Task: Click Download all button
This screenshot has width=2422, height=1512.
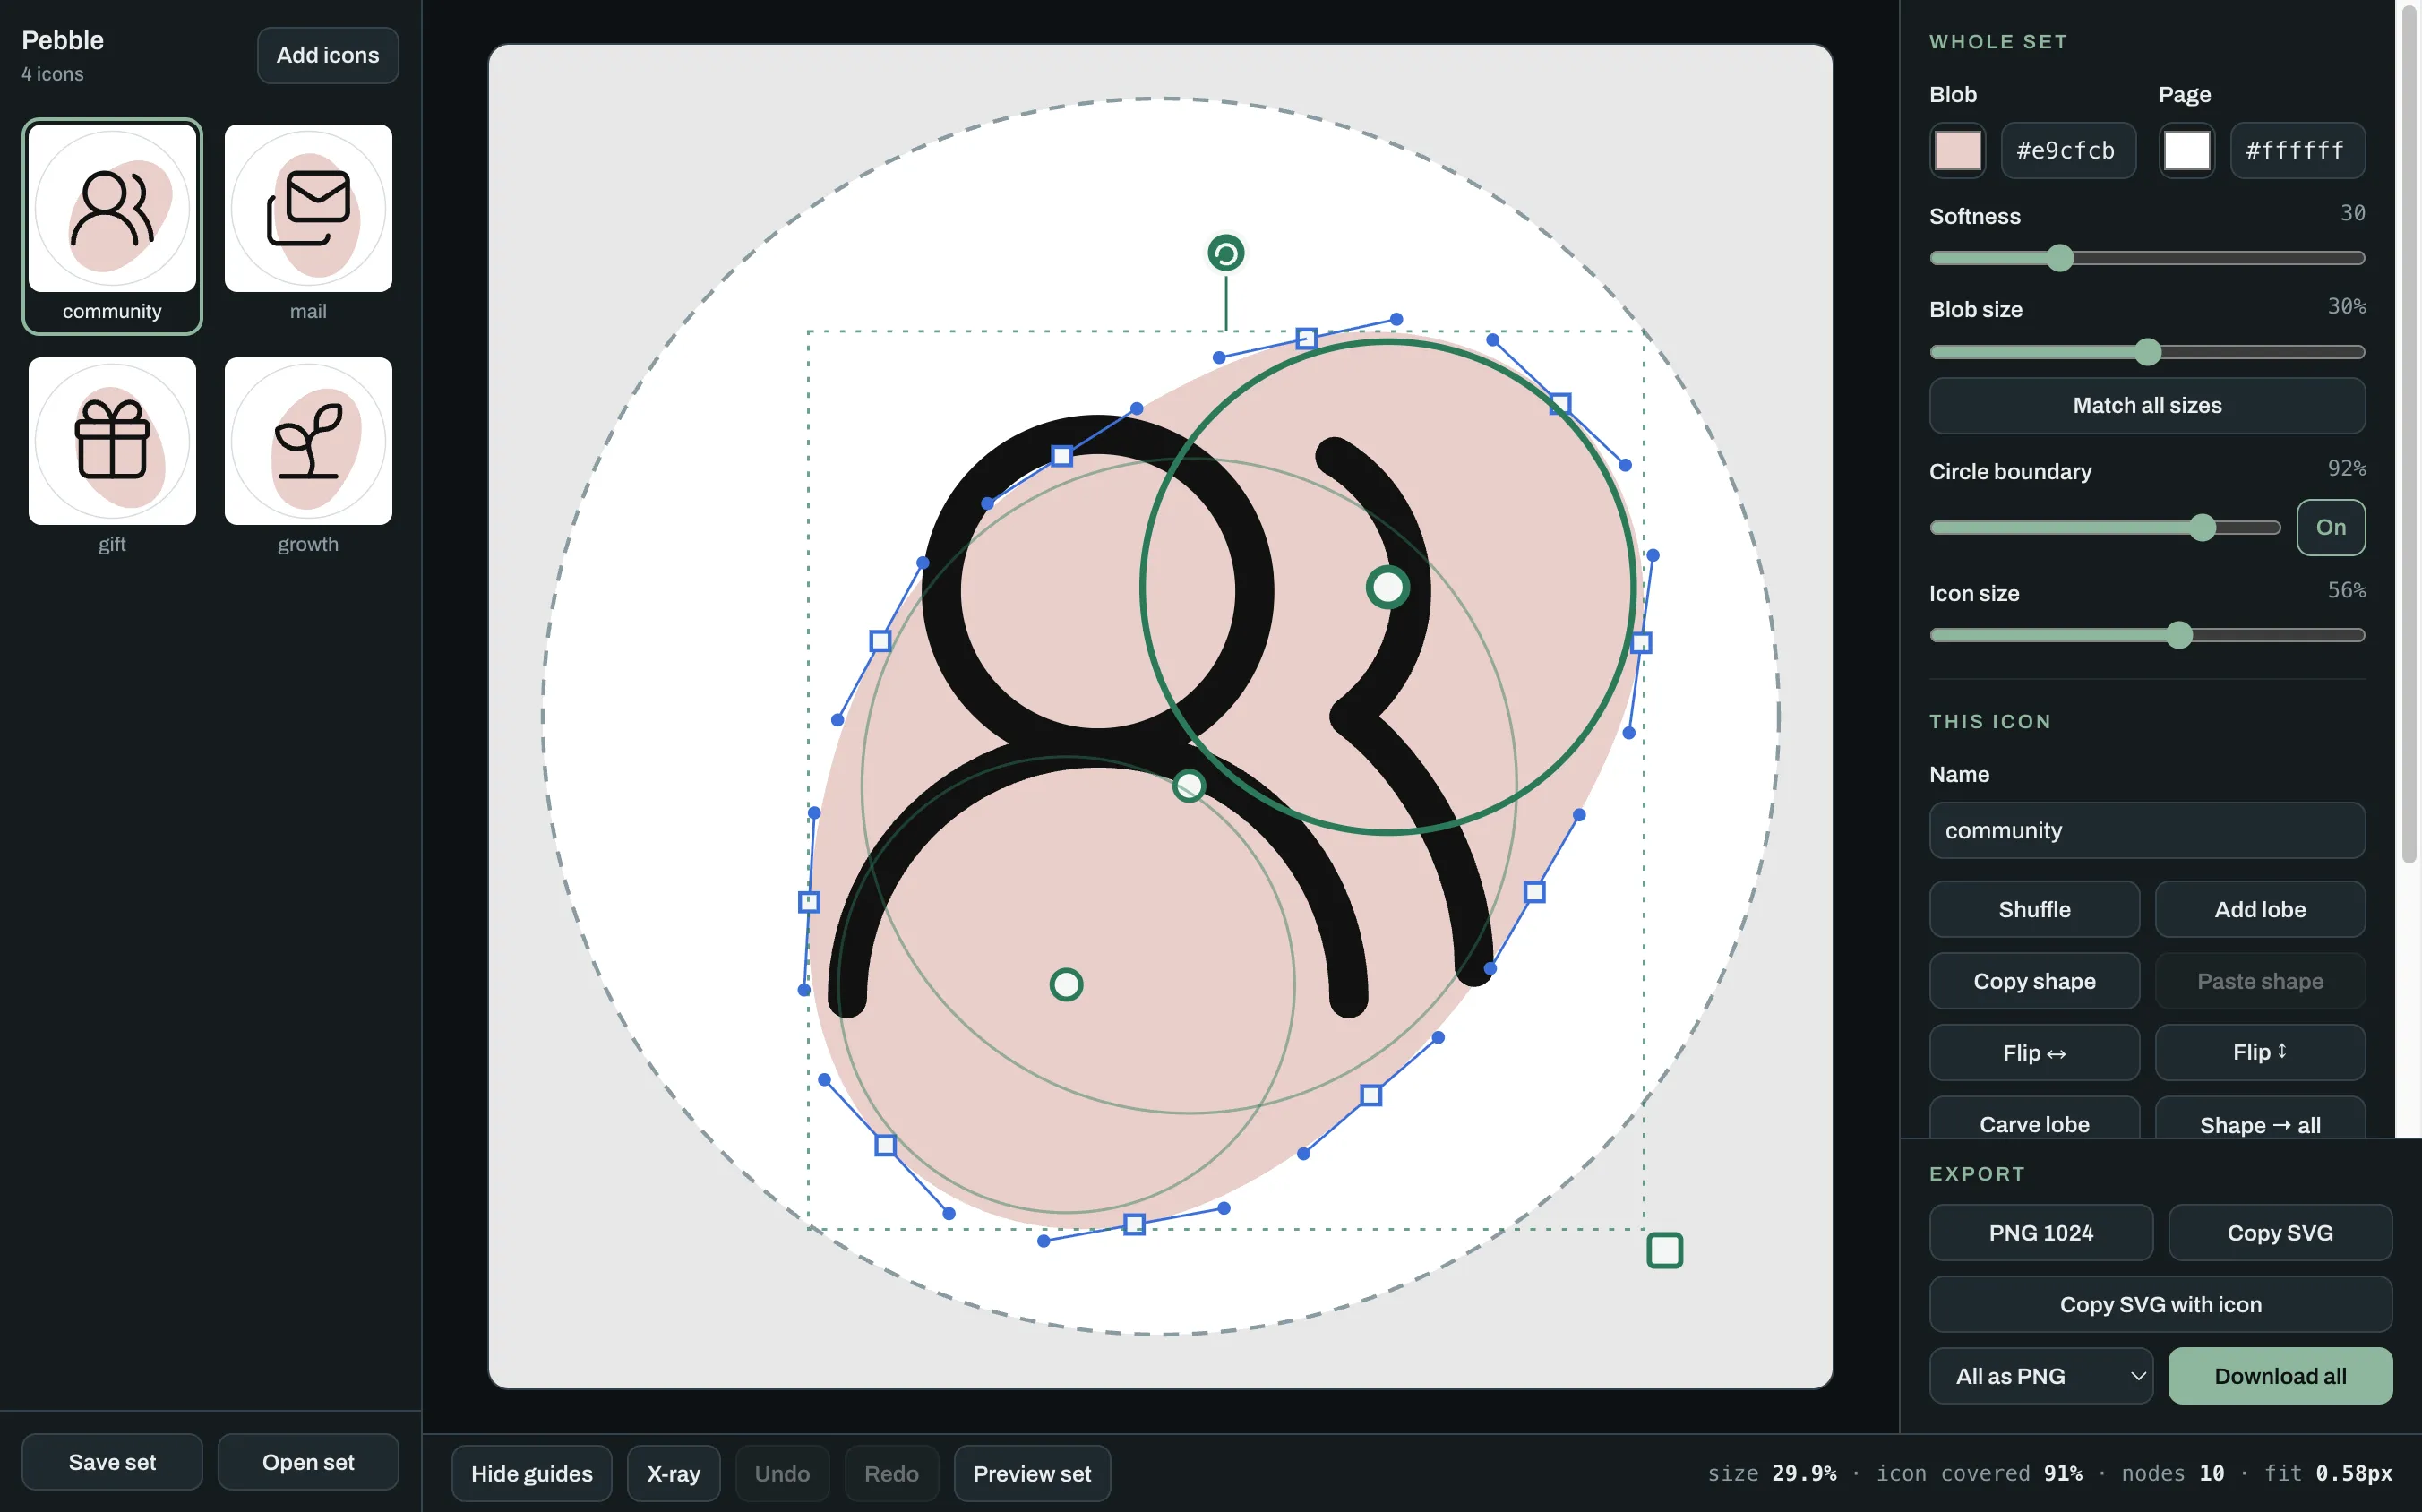Action: (2280, 1376)
